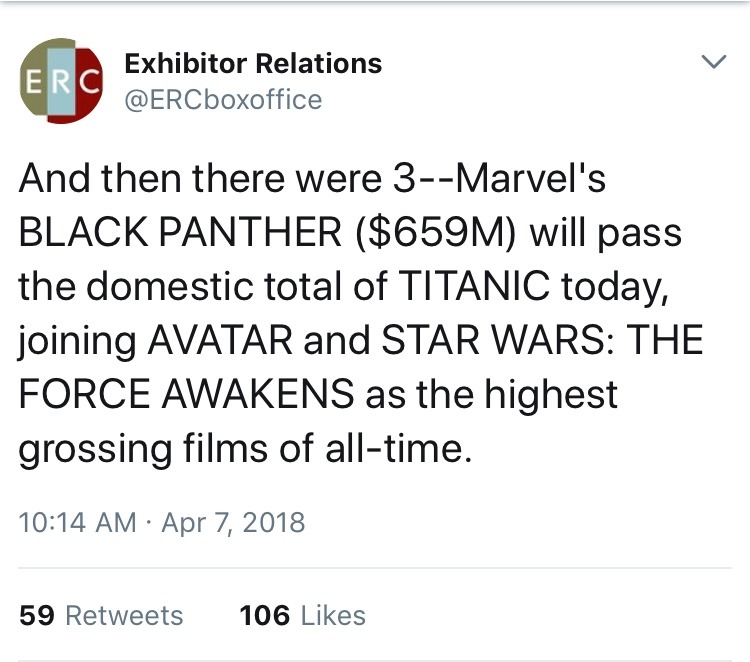Screen dimensions: 750x662
Task: Select the words BLACK PANTHER in tweet
Action: tap(180, 232)
